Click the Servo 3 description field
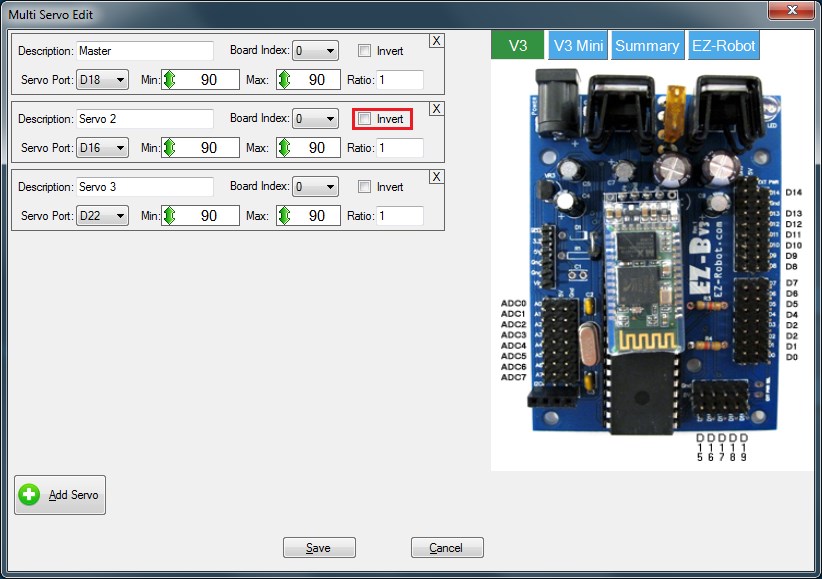Image resolution: width=822 pixels, height=579 pixels. tap(145, 187)
